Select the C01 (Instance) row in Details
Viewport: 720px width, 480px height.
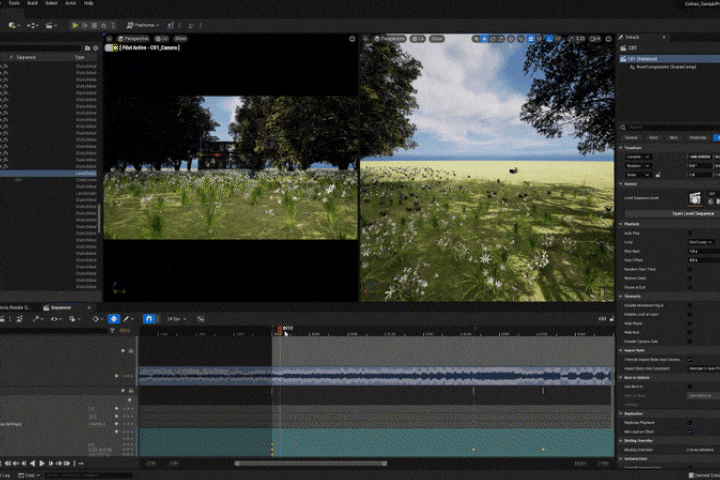coord(670,59)
